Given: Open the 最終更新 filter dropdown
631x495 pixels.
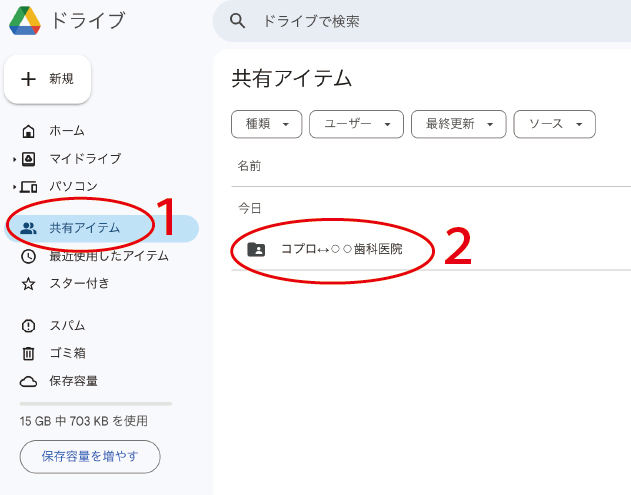Looking at the screenshot, I should [459, 124].
